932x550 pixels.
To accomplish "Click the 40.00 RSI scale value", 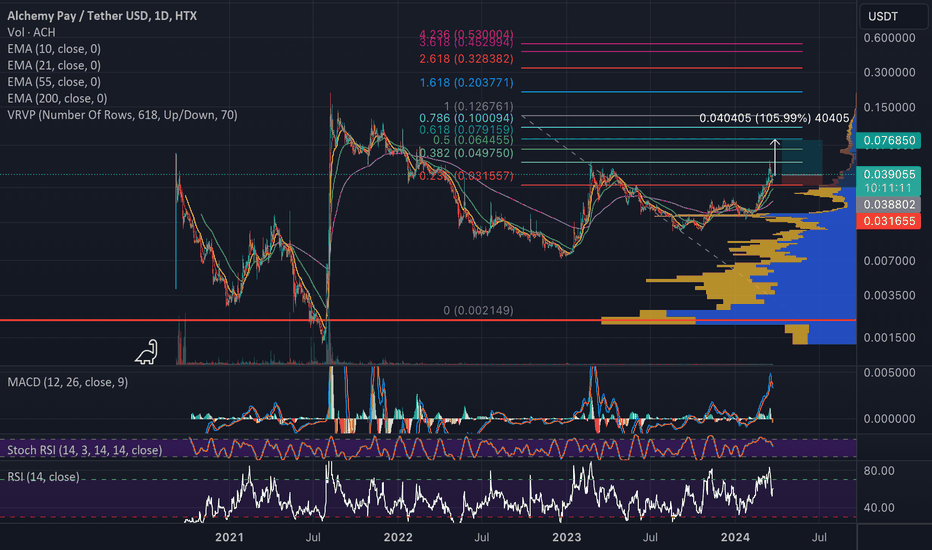I will click(x=879, y=508).
